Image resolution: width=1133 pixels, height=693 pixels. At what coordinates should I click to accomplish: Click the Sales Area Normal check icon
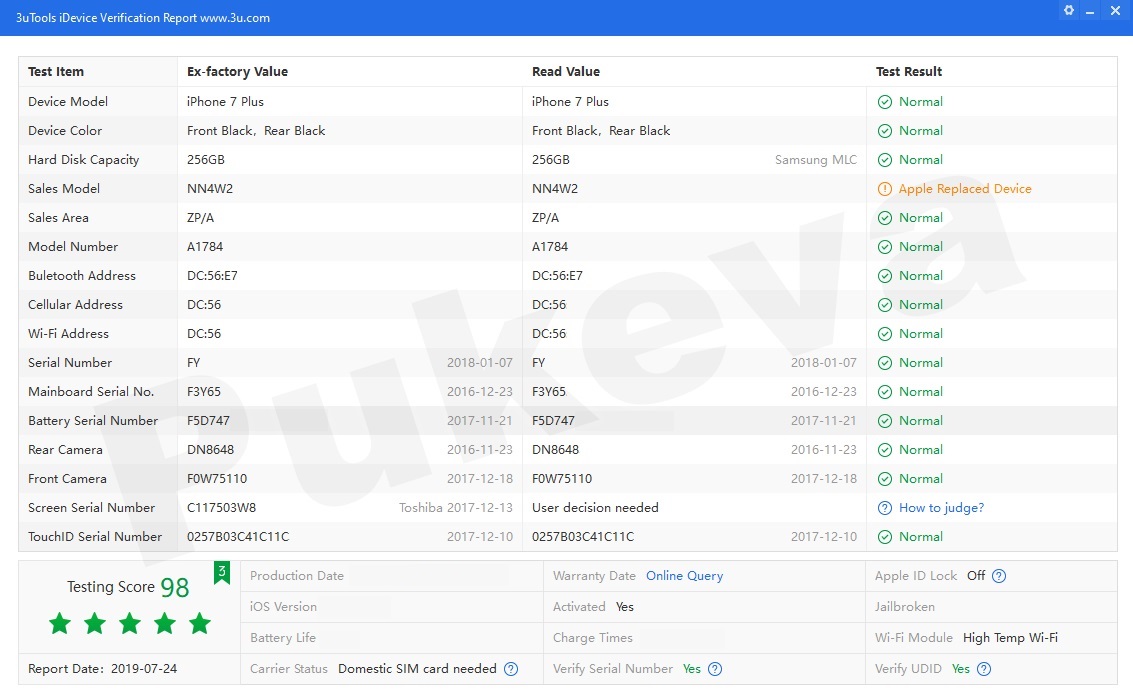coord(884,218)
